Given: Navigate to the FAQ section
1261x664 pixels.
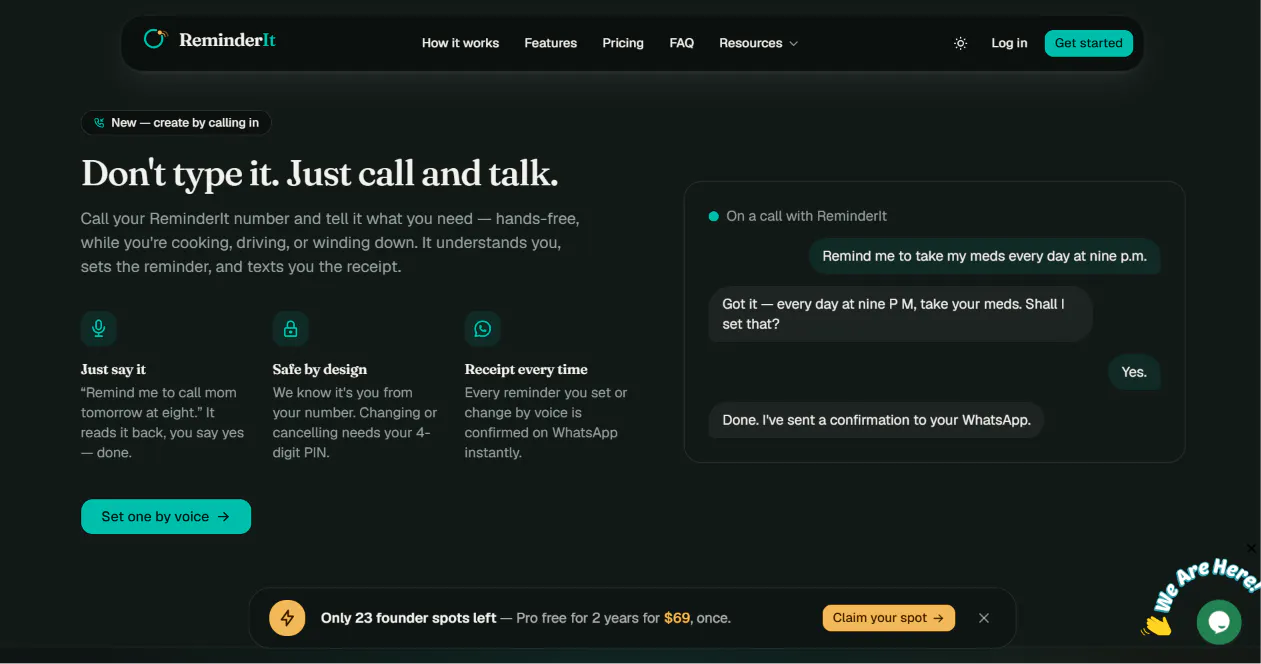Looking at the screenshot, I should coord(681,43).
